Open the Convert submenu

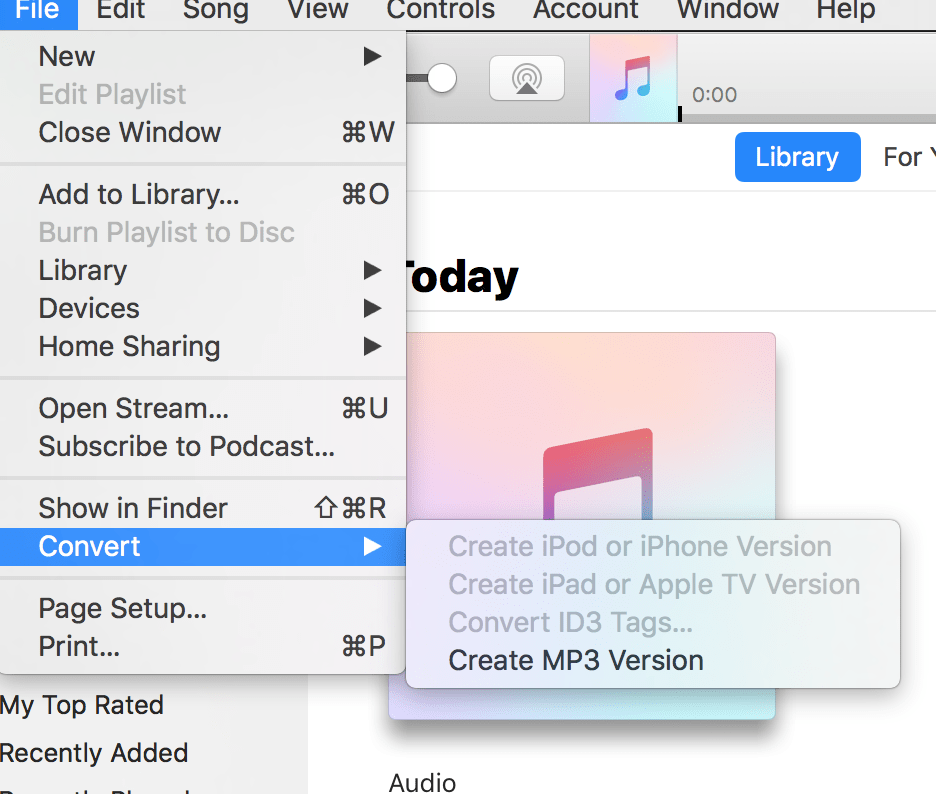pos(88,546)
